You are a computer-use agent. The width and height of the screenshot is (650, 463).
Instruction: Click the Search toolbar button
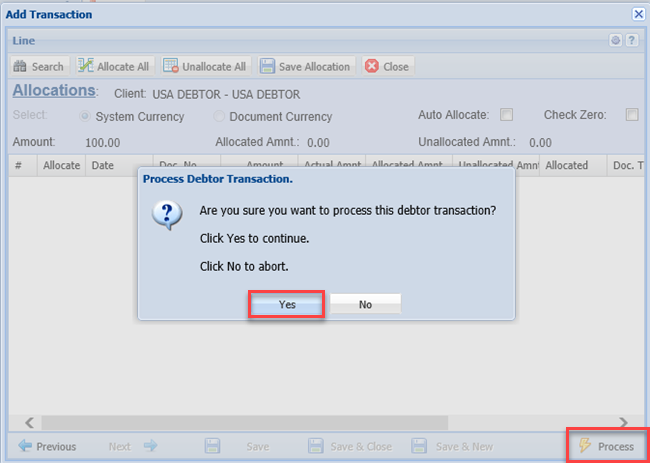click(38, 67)
